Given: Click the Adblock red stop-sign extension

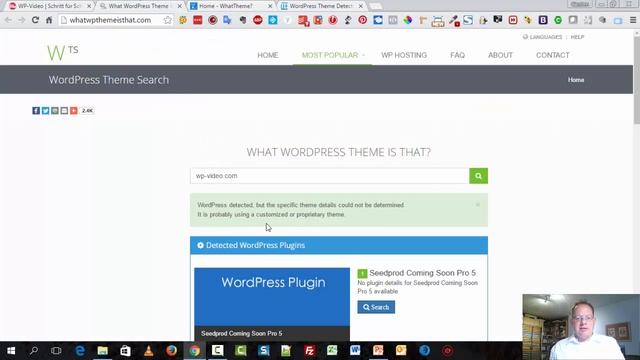Looking at the screenshot, I should tap(258, 20).
